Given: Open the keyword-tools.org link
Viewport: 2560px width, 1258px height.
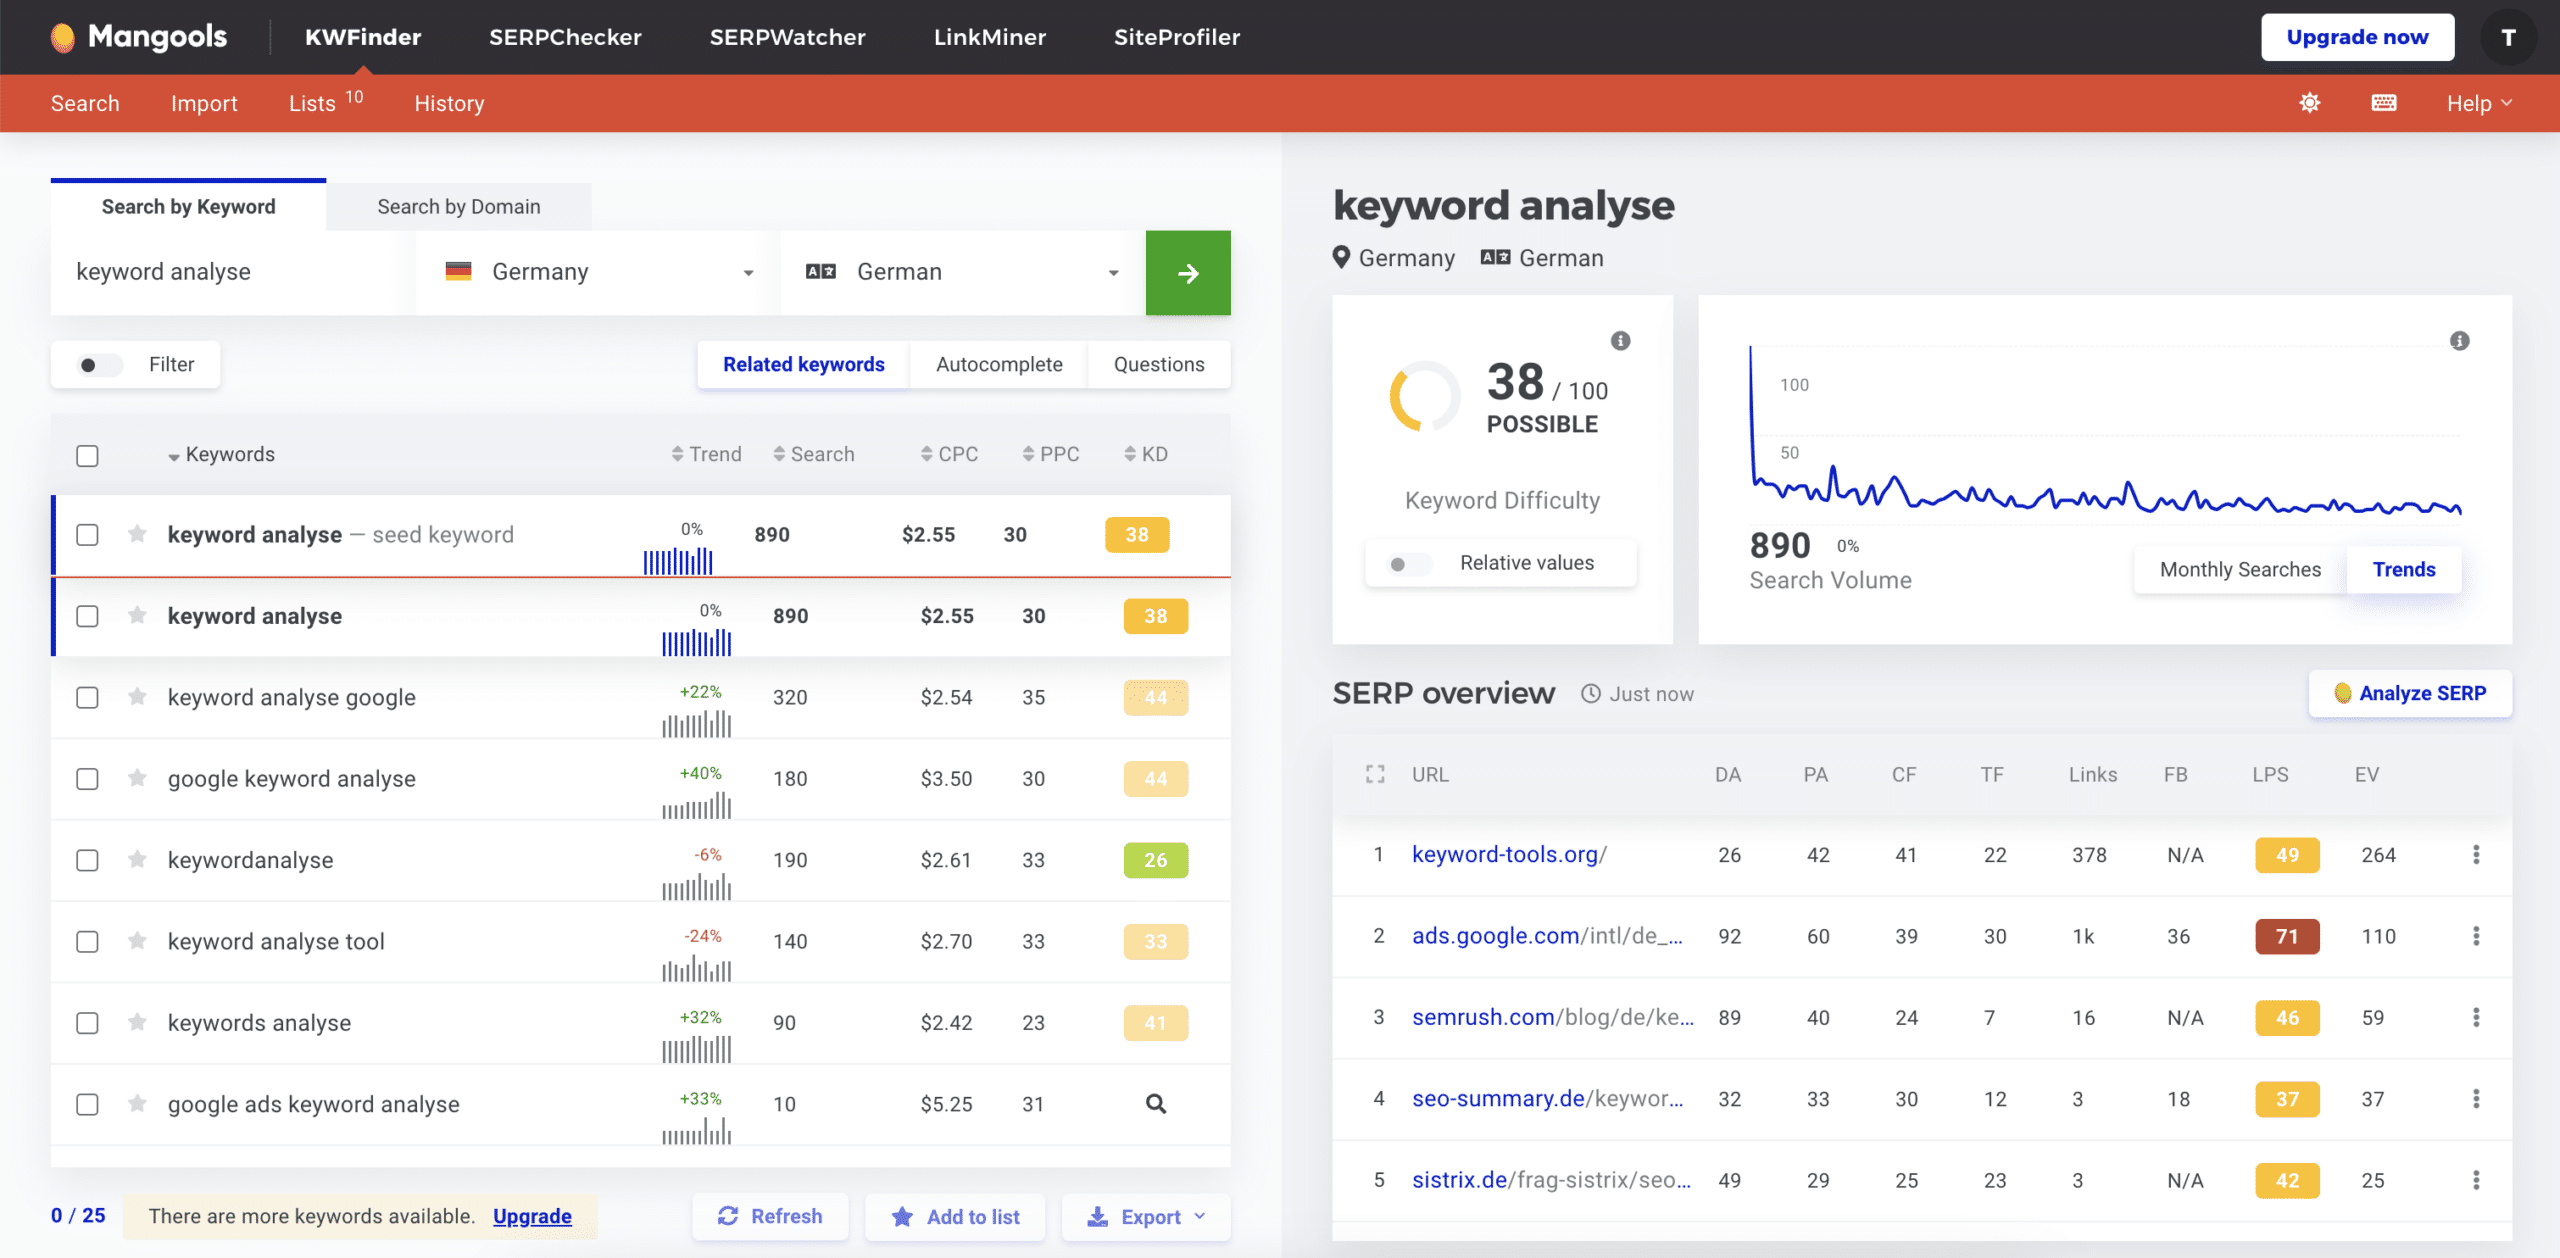Looking at the screenshot, I should point(1508,855).
